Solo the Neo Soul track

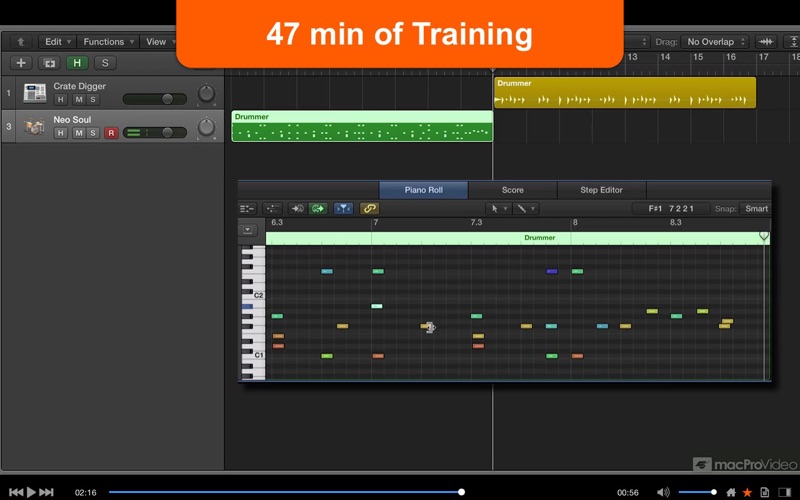[x=93, y=133]
